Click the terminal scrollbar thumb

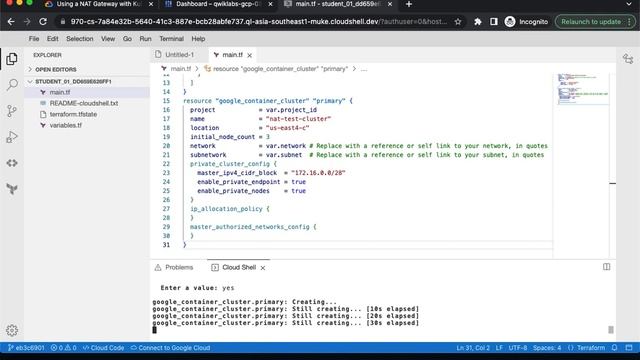(611, 330)
